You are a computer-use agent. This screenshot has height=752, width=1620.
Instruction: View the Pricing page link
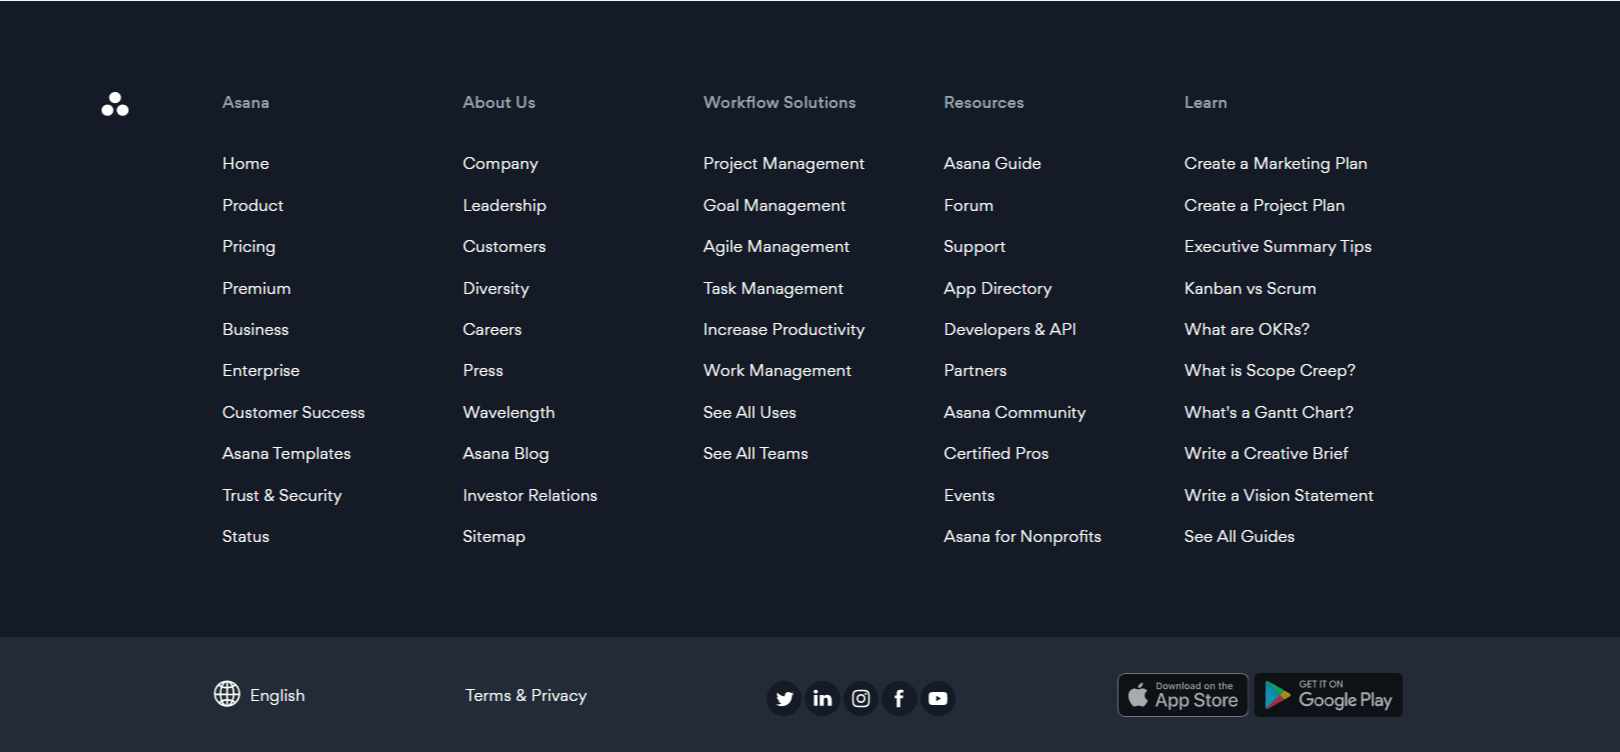click(x=249, y=246)
